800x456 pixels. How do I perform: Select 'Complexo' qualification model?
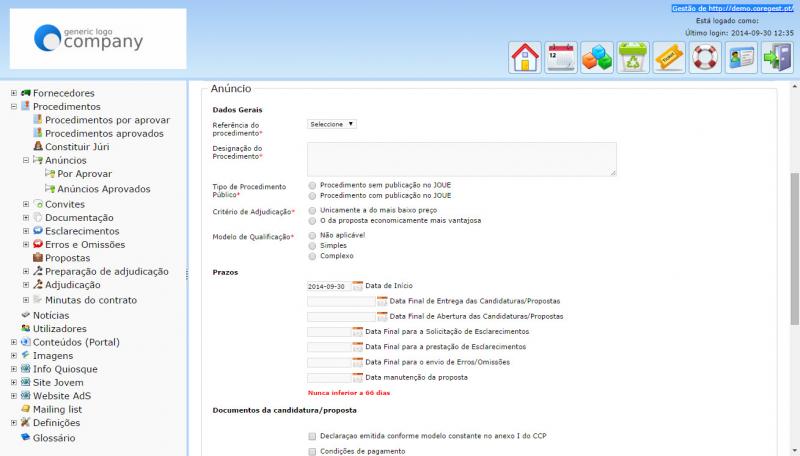coord(313,256)
